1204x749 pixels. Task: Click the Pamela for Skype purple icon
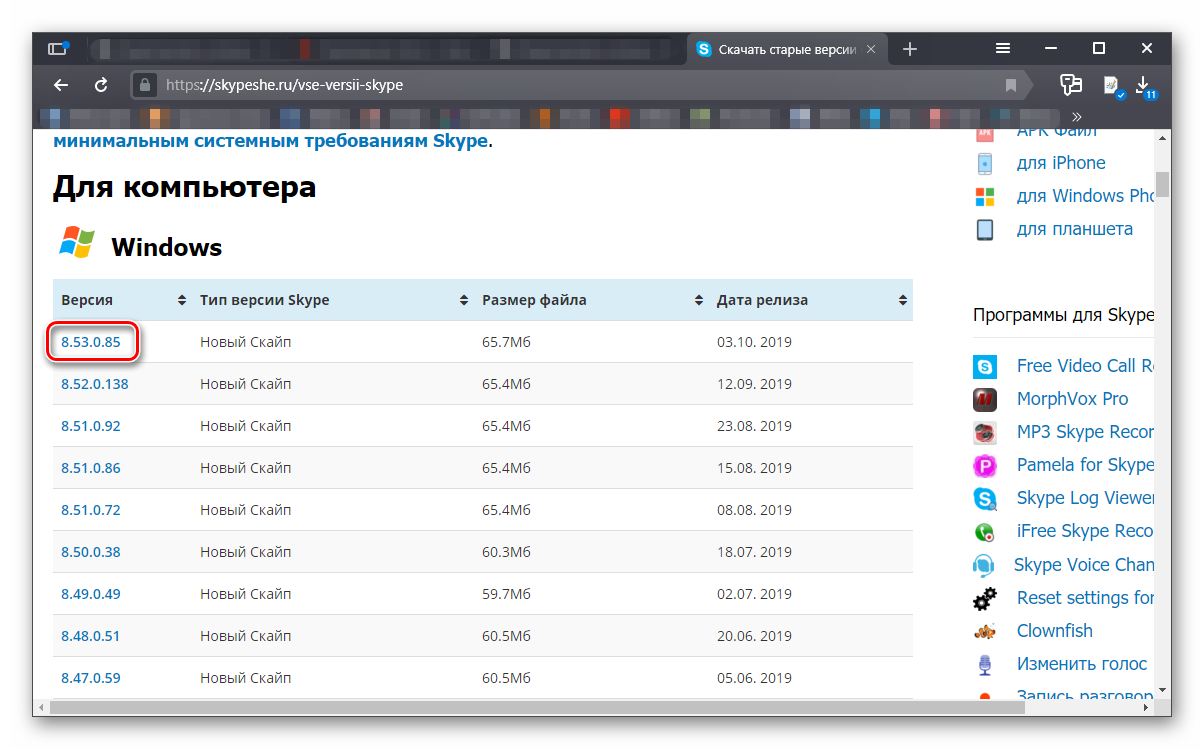(985, 465)
